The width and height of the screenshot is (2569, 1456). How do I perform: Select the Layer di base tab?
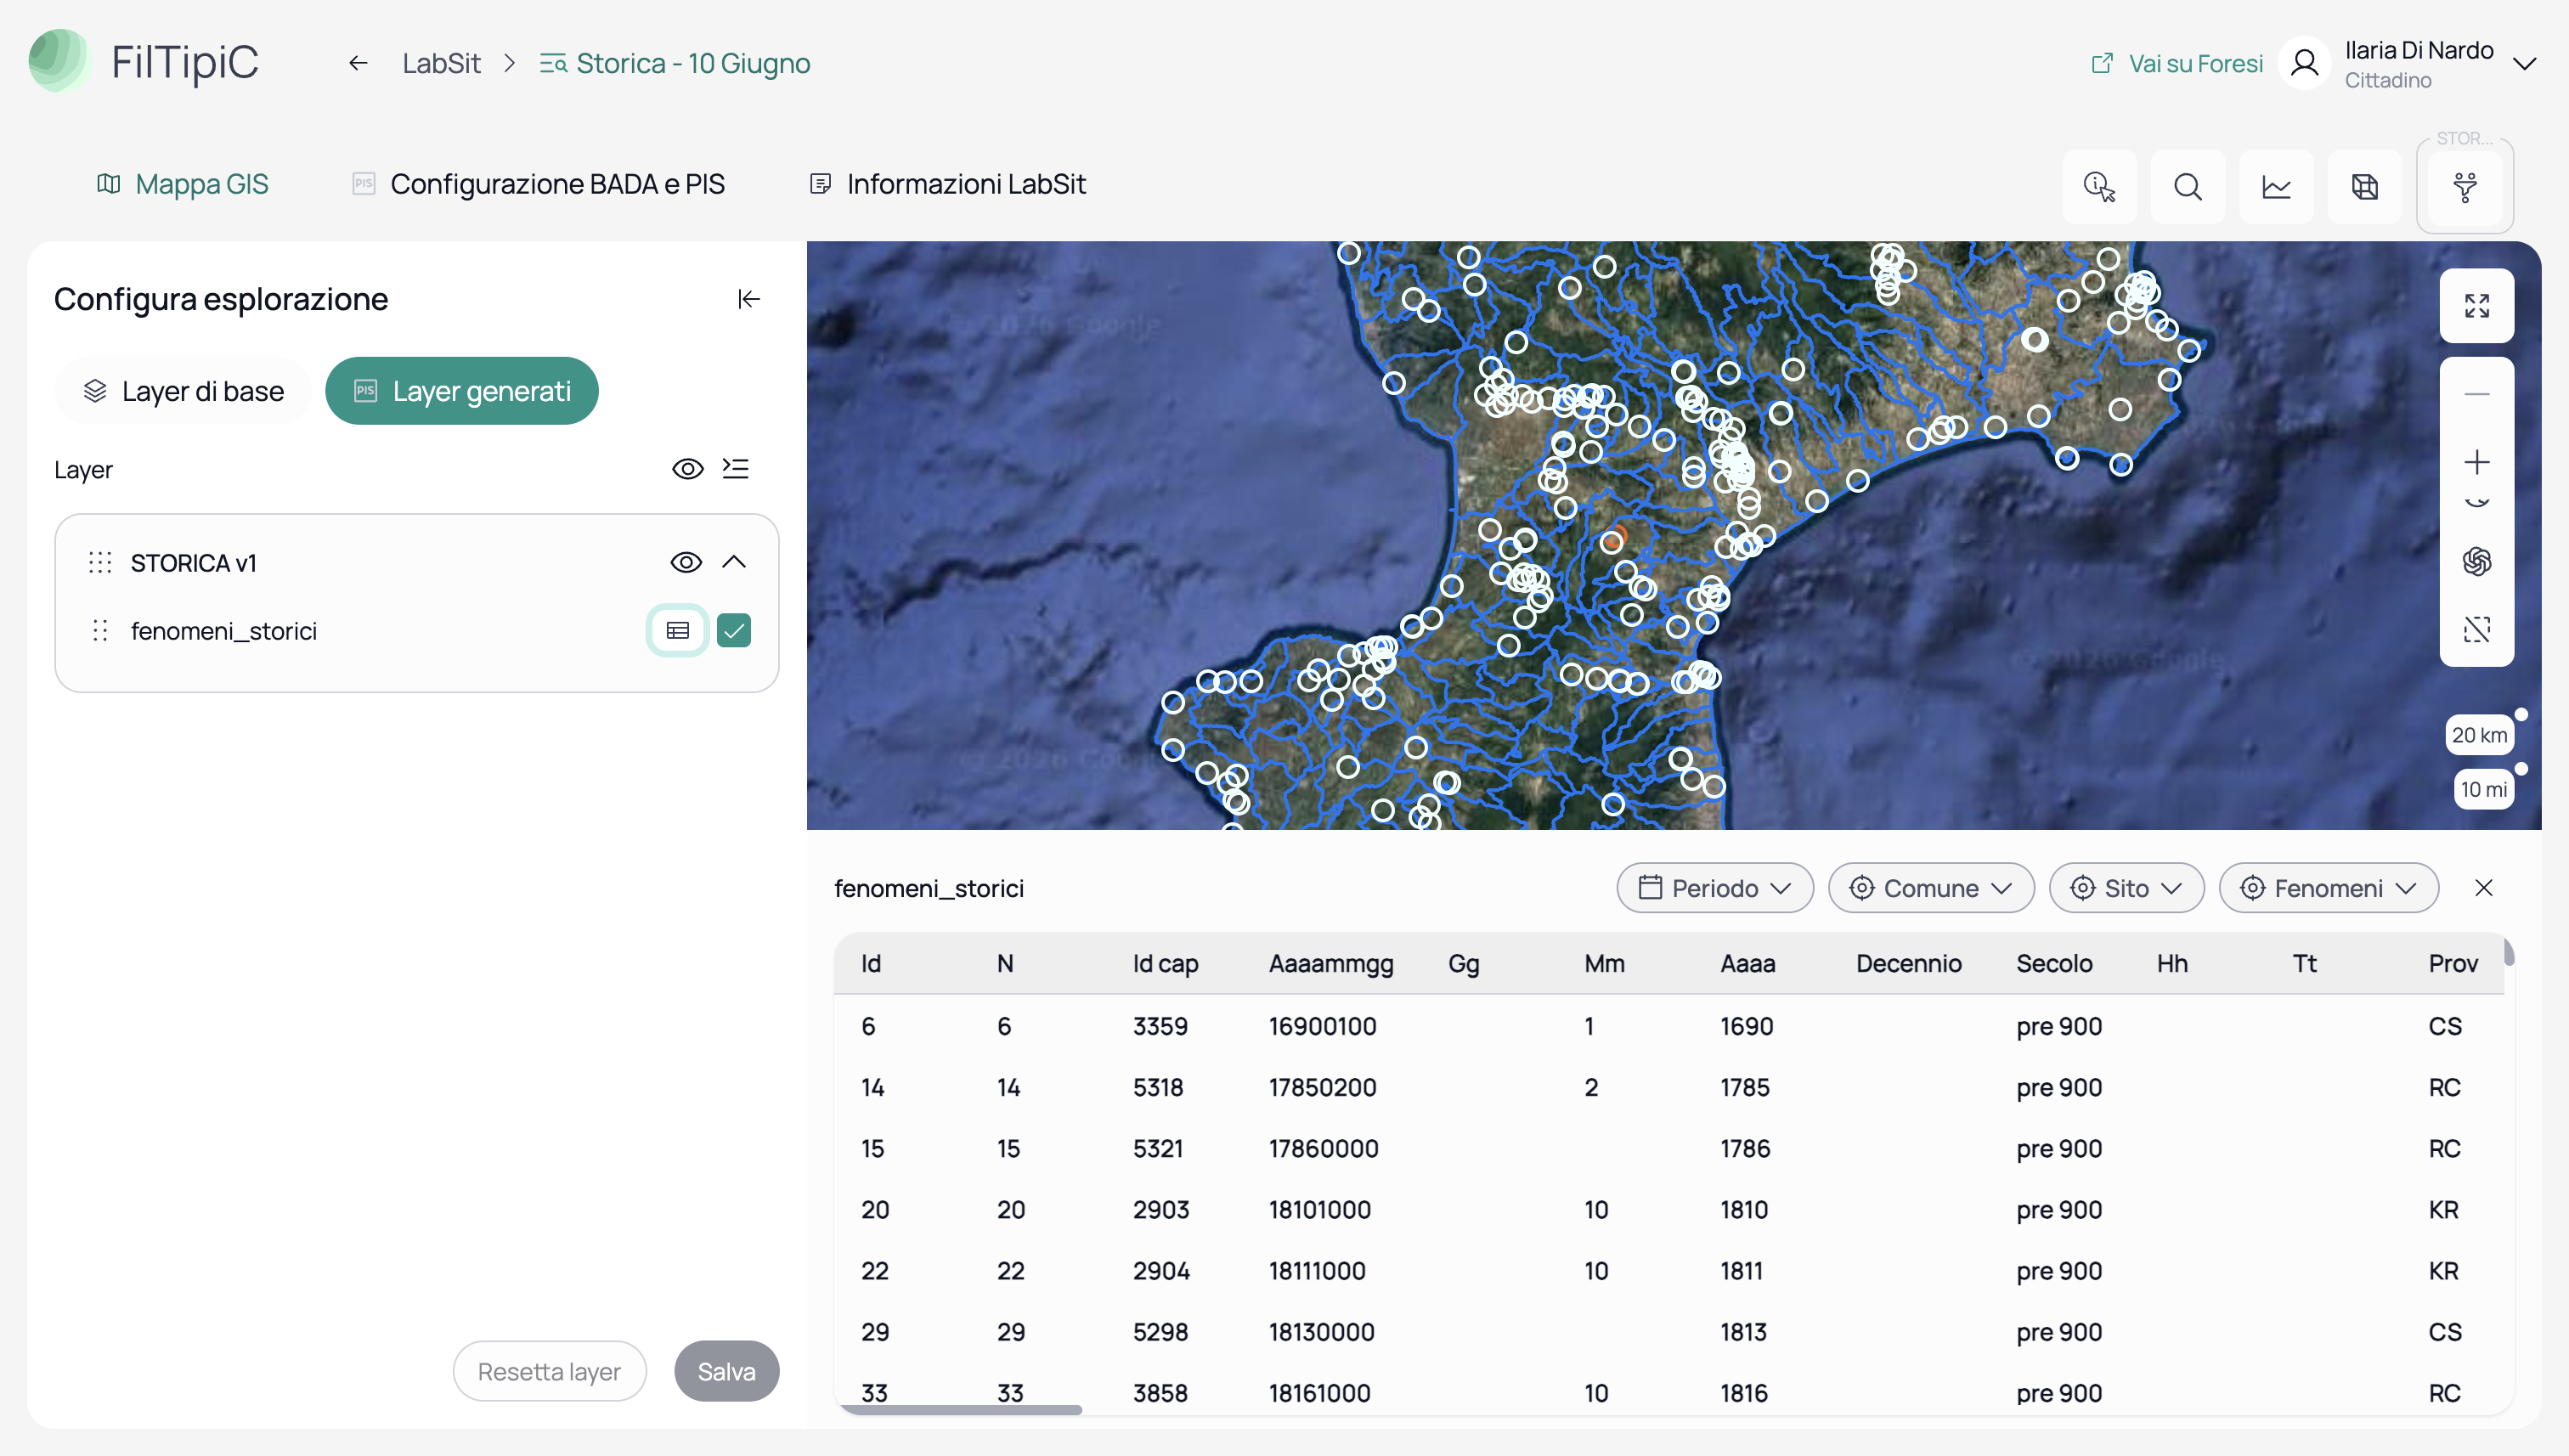183,391
